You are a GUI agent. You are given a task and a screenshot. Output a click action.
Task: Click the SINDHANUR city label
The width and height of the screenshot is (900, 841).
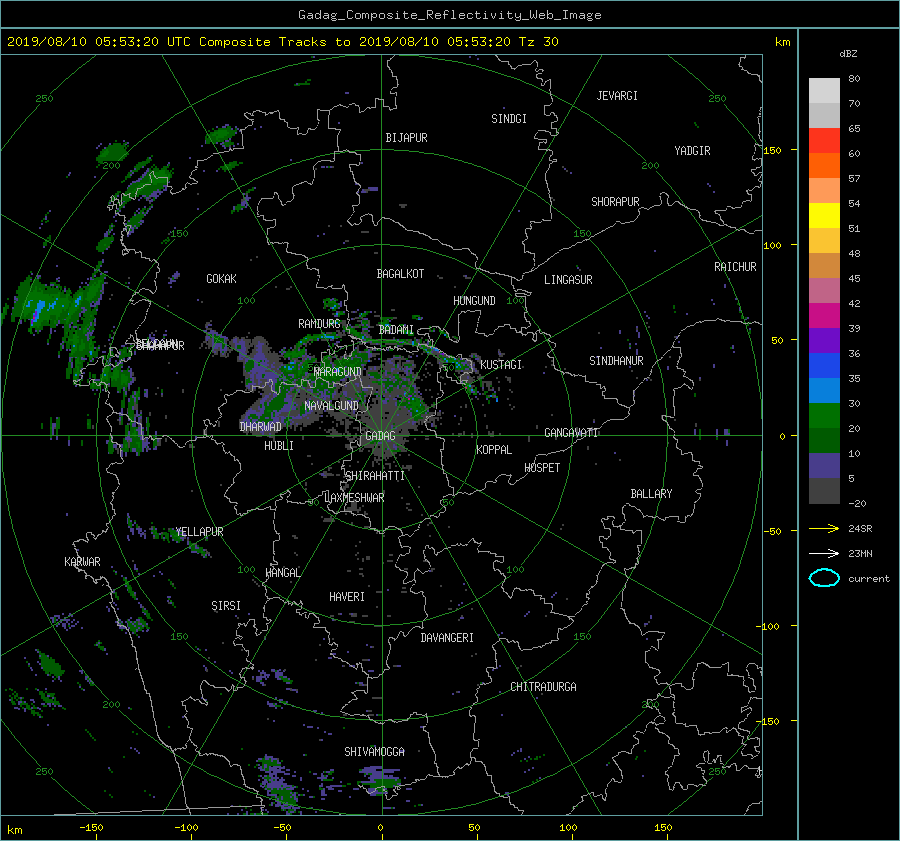(x=616, y=361)
